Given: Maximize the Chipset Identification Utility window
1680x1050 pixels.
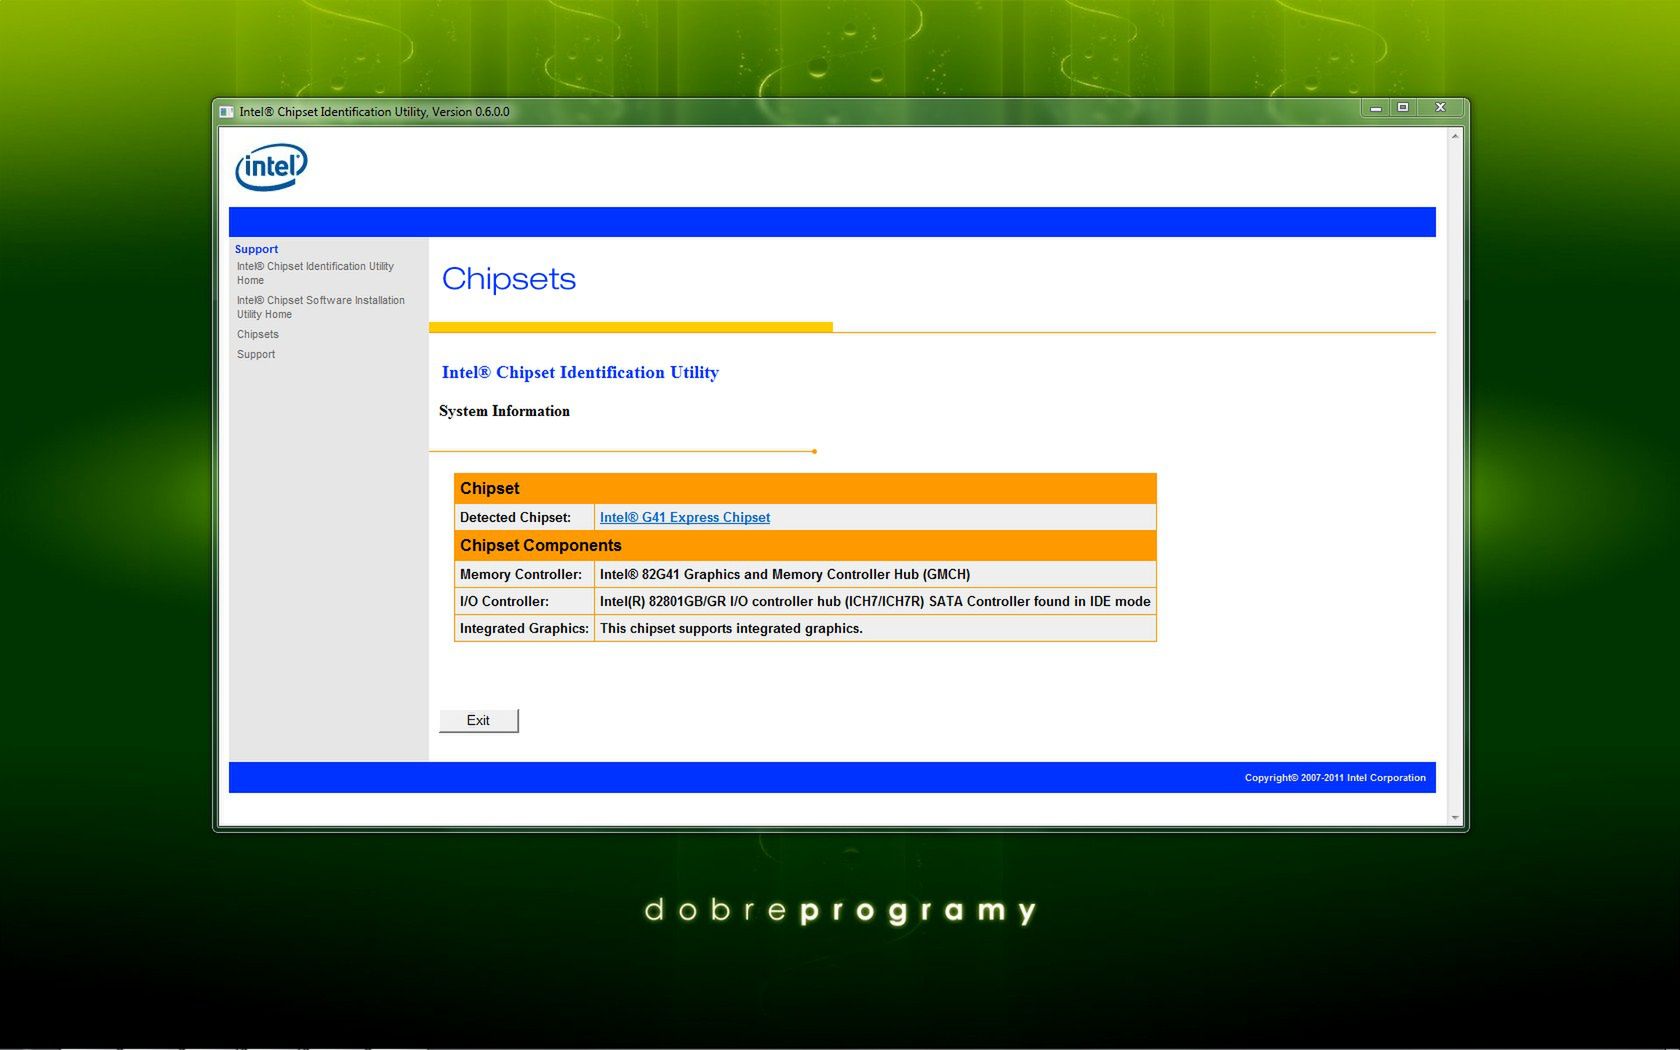Looking at the screenshot, I should click(1403, 108).
